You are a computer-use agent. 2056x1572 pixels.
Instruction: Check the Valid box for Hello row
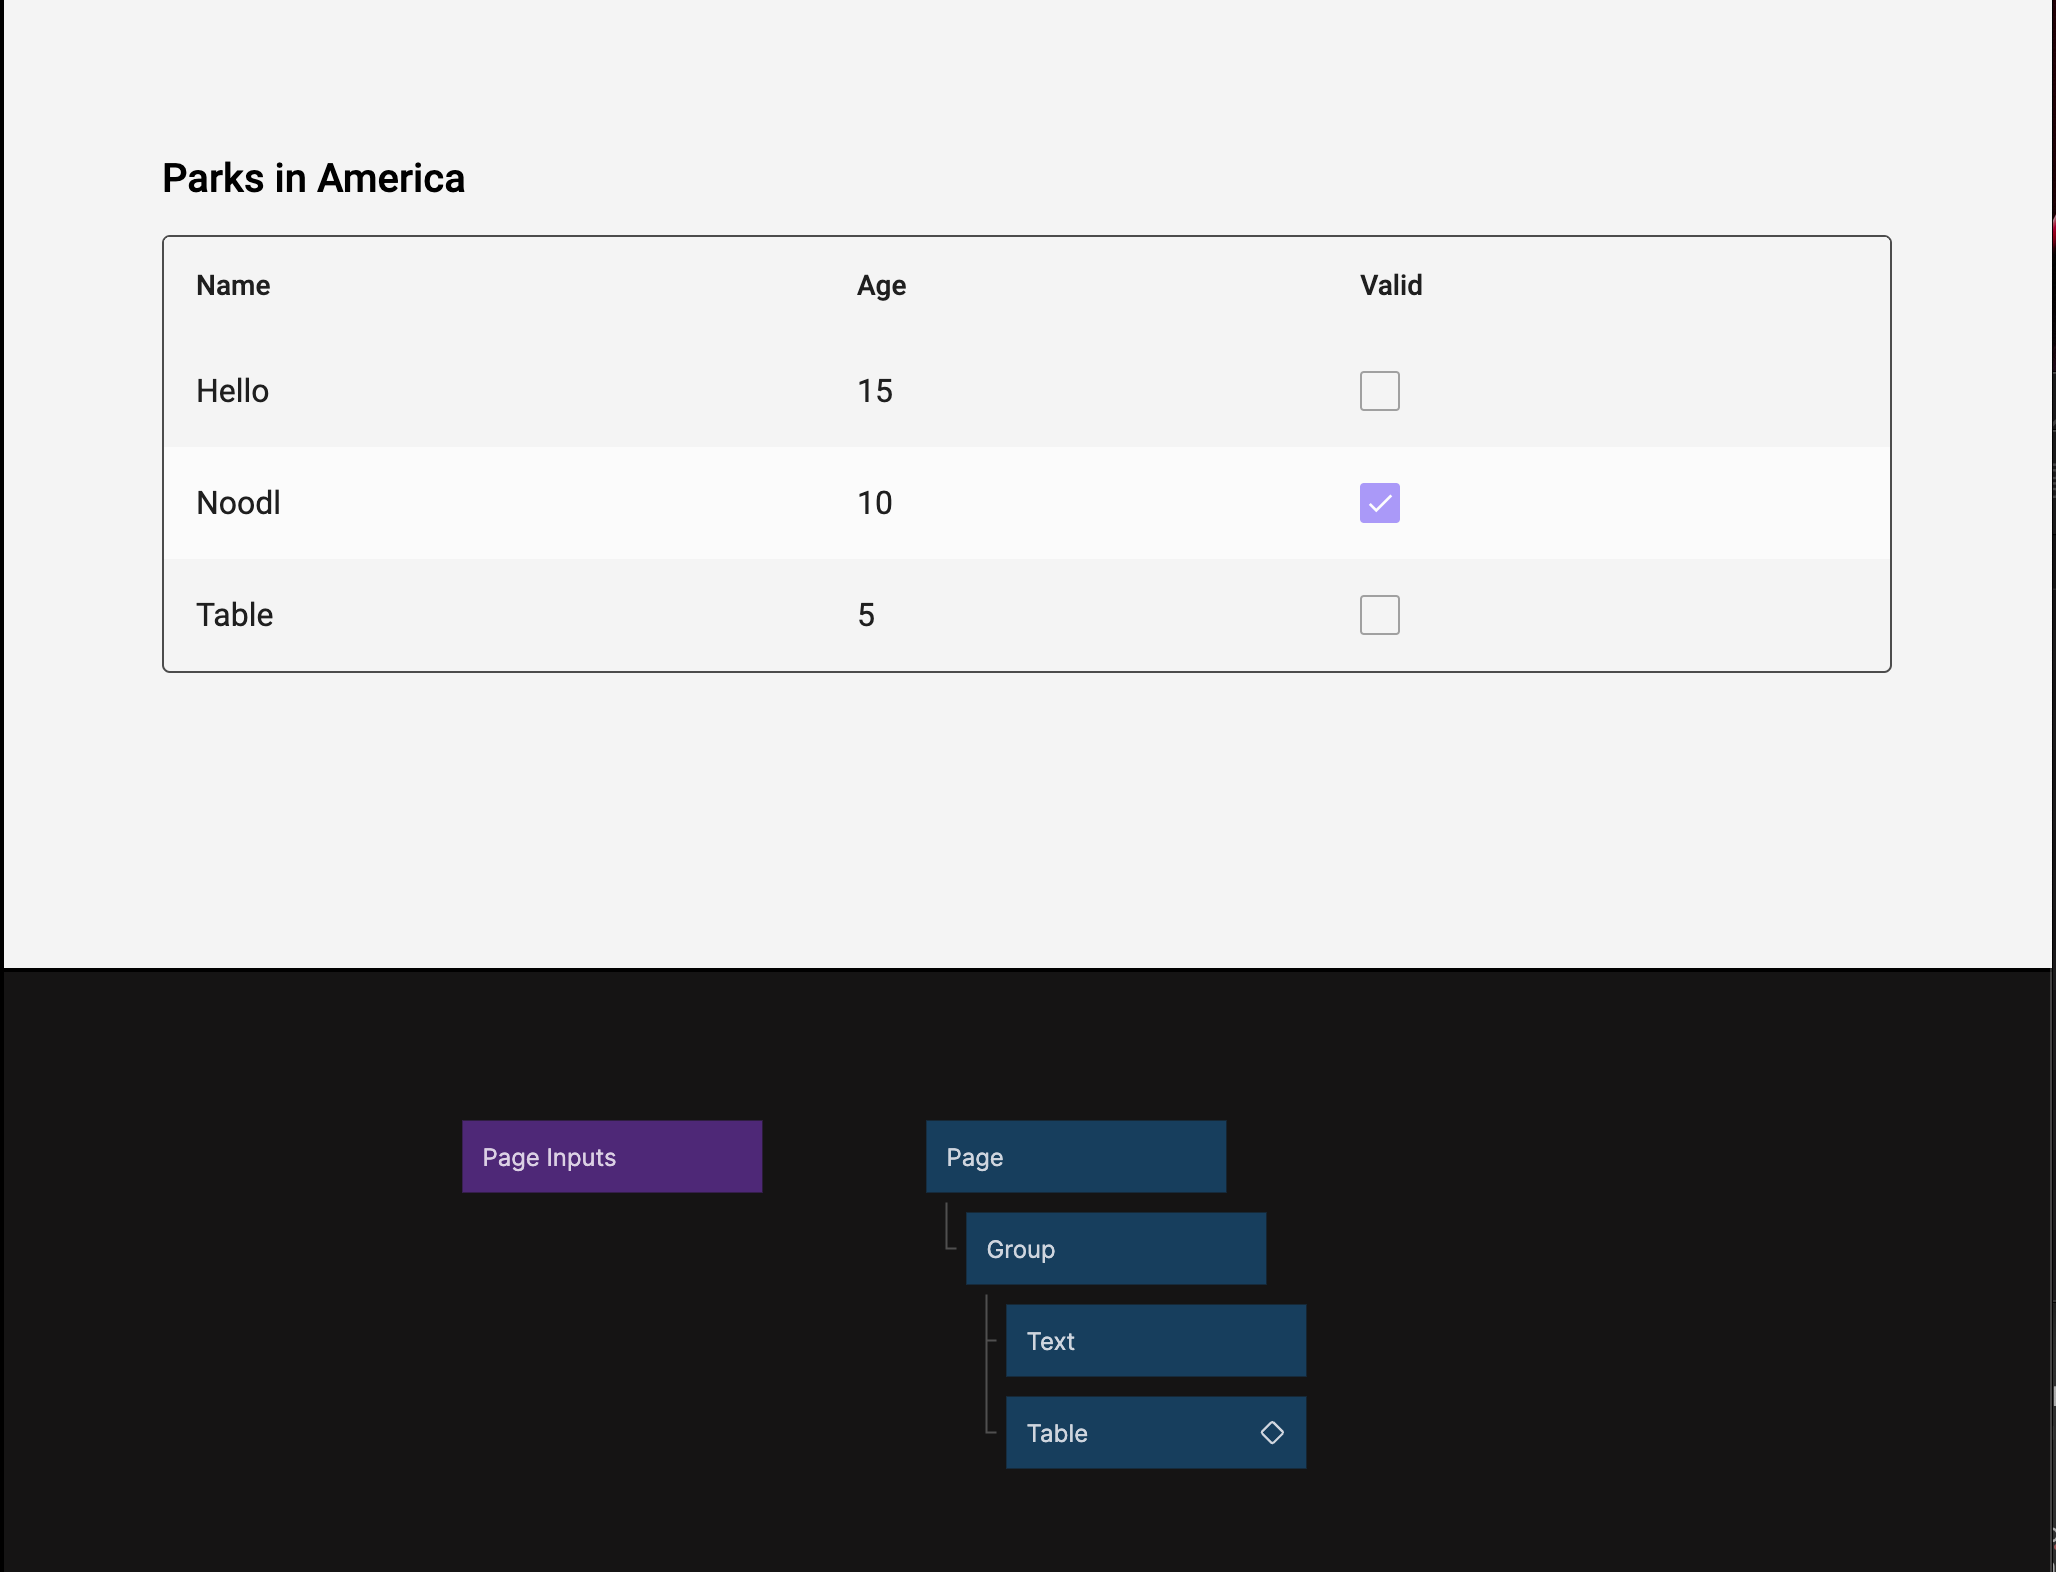coord(1379,391)
